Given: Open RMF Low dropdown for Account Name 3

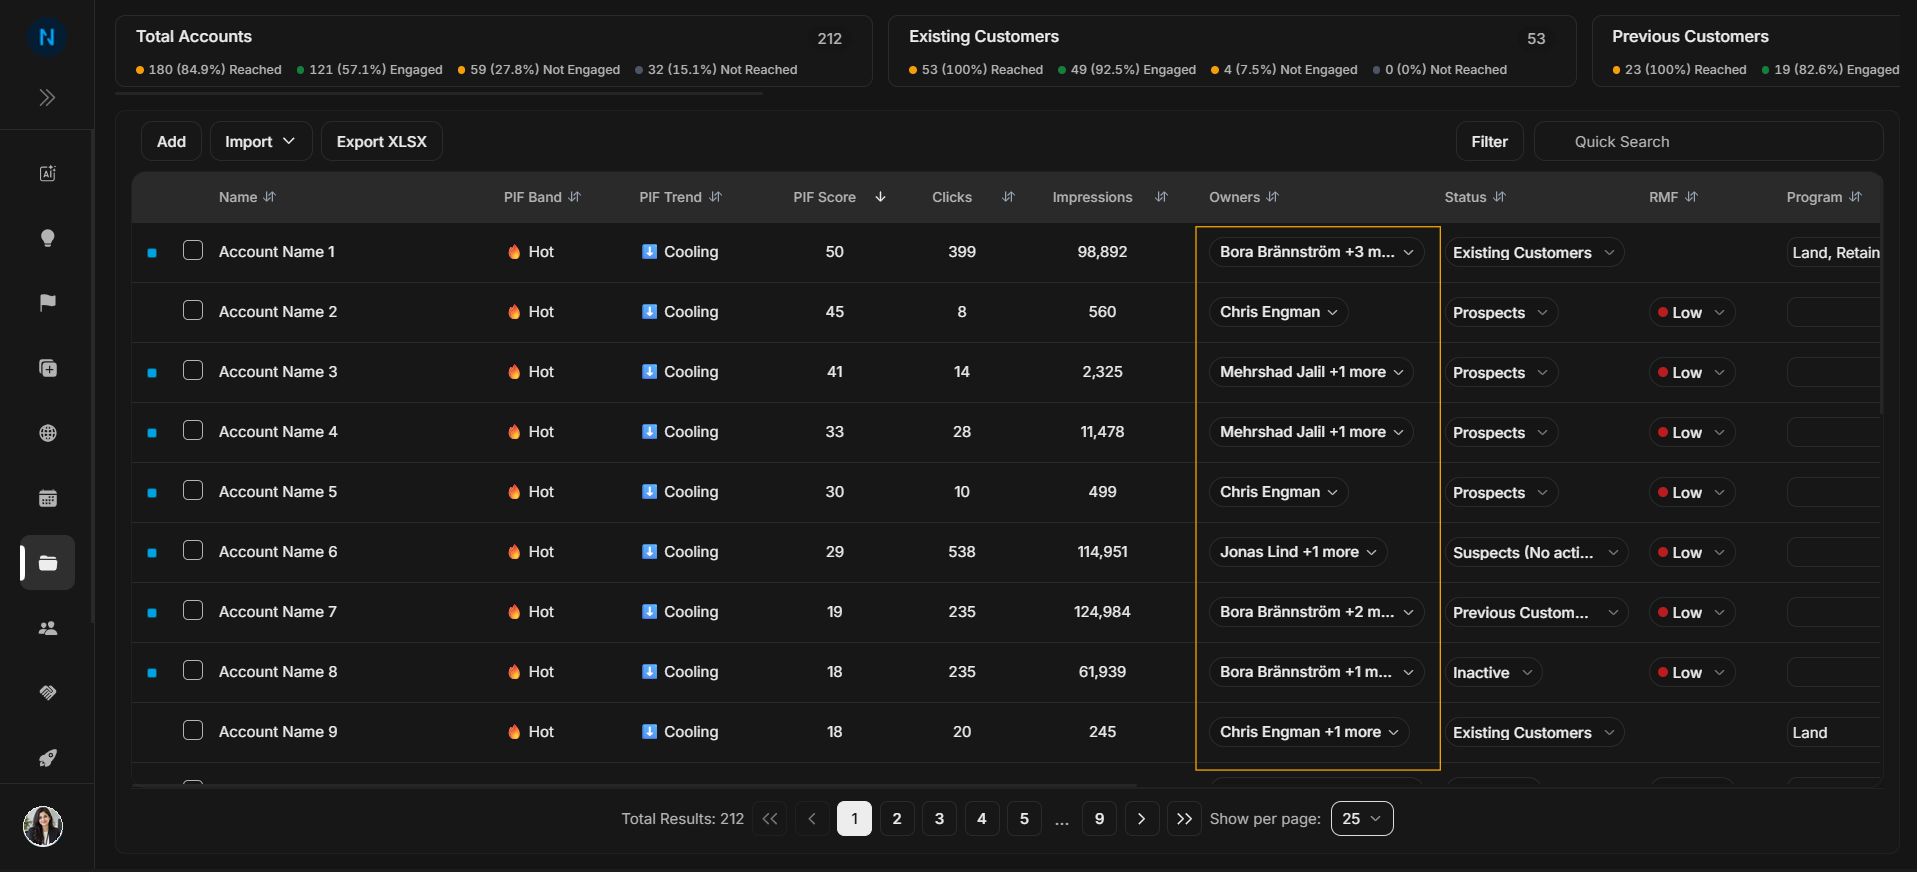Looking at the screenshot, I should [1691, 373].
